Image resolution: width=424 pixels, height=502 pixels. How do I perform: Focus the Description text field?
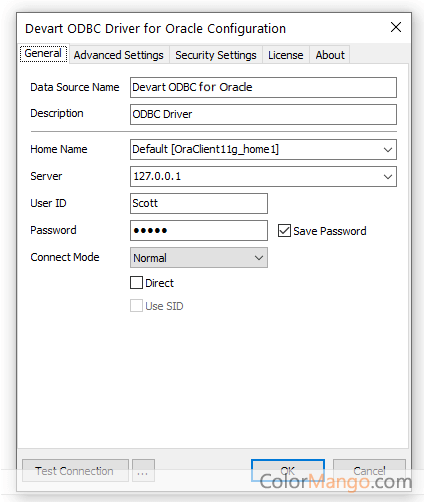(263, 114)
